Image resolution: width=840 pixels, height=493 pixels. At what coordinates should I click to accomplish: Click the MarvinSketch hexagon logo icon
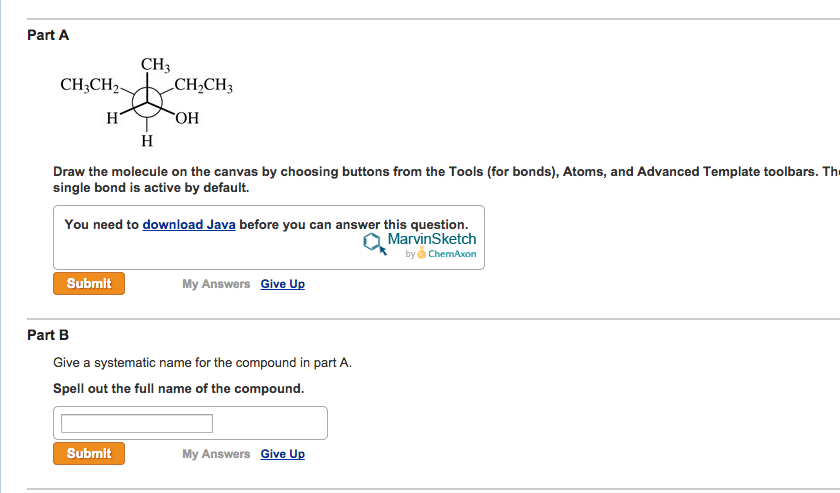[375, 243]
